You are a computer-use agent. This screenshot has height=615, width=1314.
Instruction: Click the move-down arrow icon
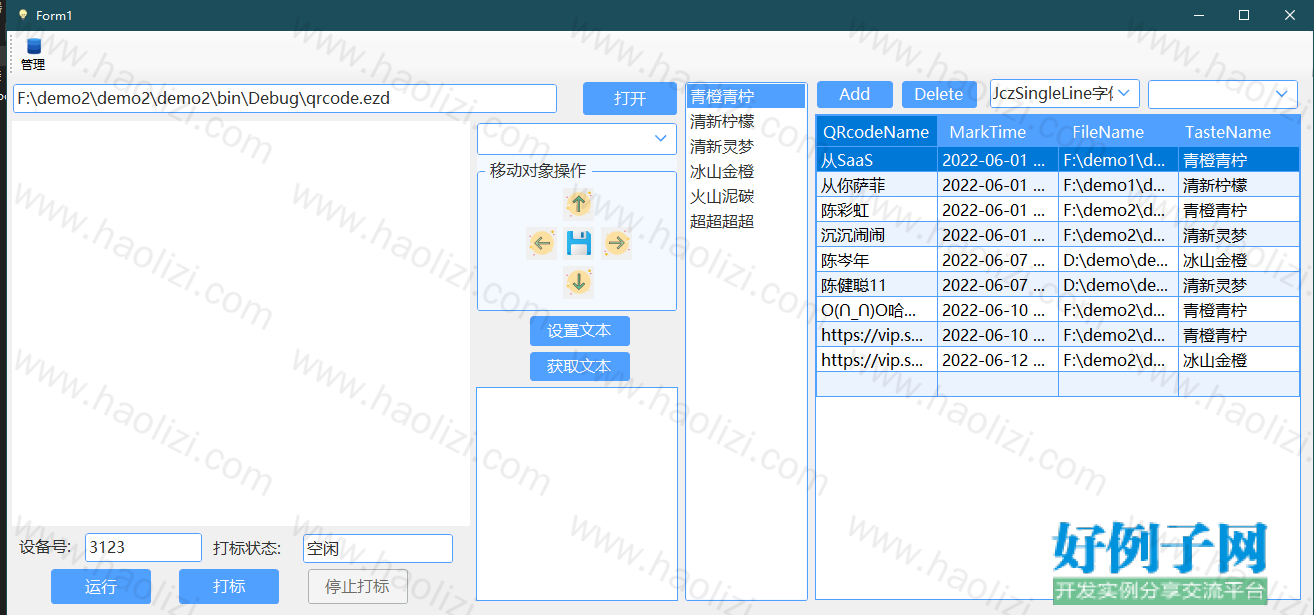pyautogui.click(x=578, y=282)
